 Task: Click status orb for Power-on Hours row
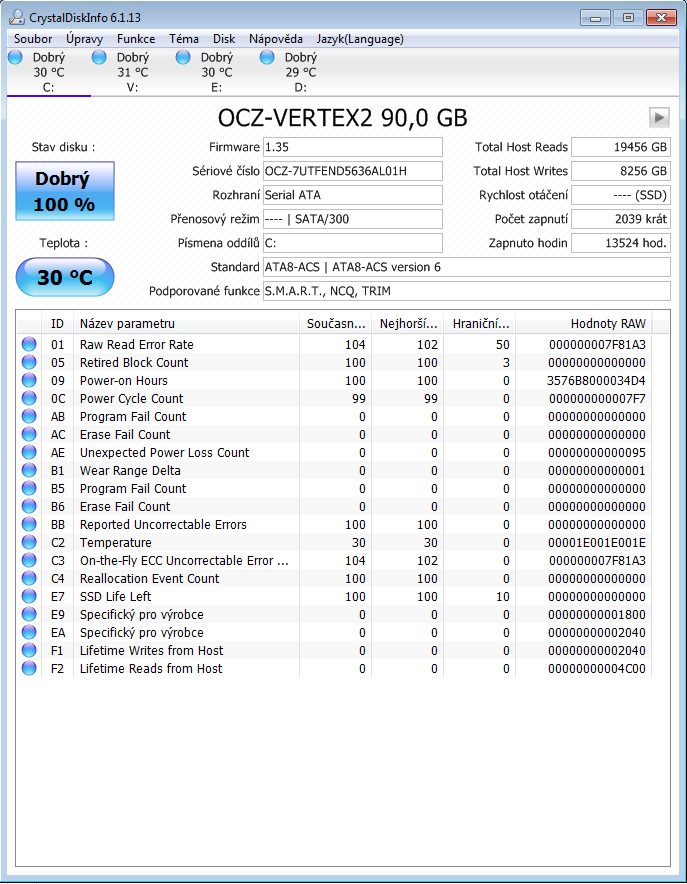(29, 381)
